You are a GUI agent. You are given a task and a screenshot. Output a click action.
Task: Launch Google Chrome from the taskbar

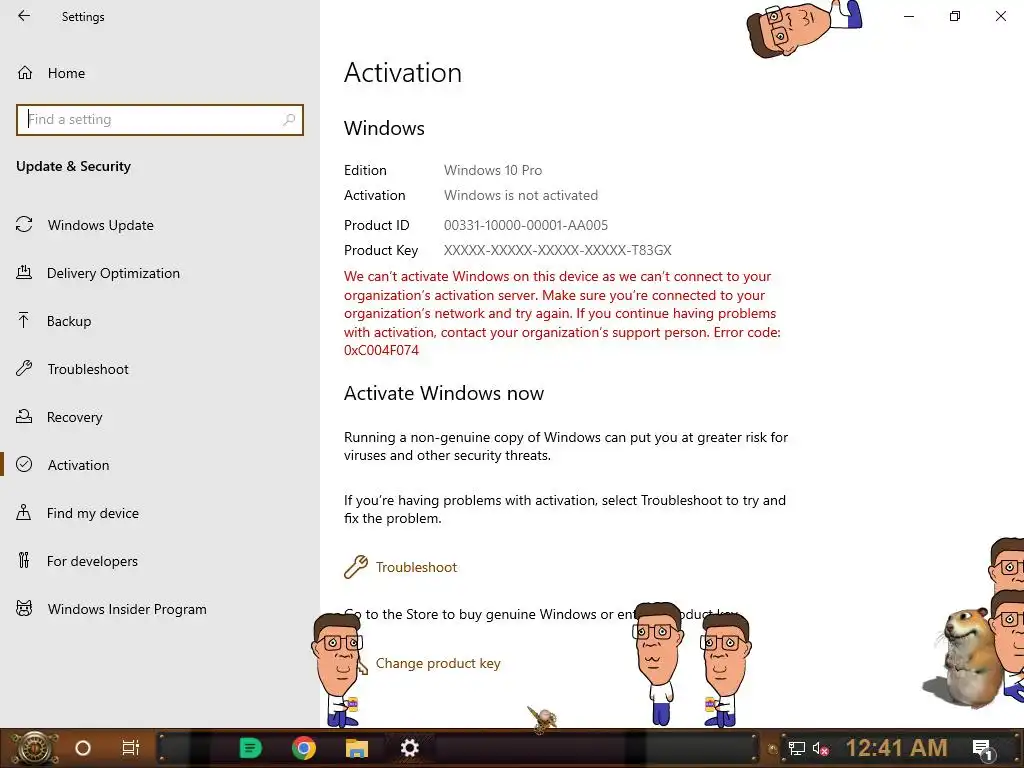click(x=304, y=748)
